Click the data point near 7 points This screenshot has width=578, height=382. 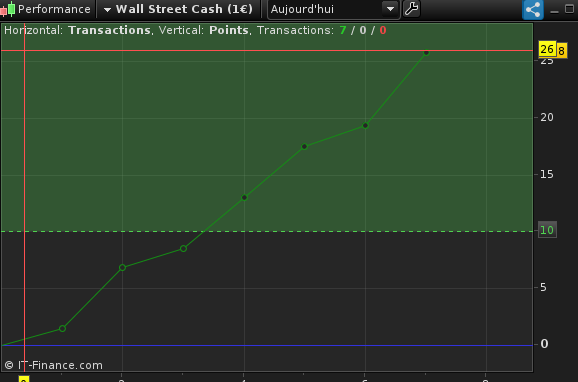tap(122, 268)
